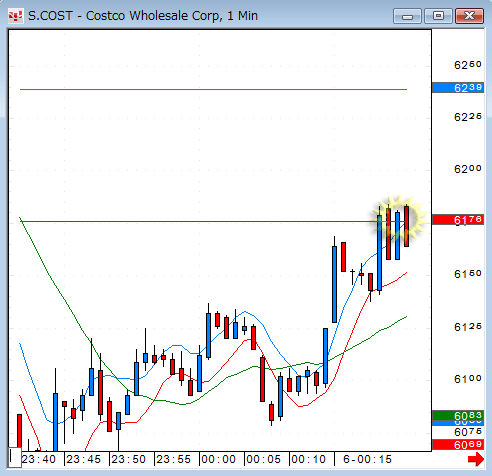Click the red scroll-right arrow at bottom right
The image size is (492, 476).
point(476,459)
